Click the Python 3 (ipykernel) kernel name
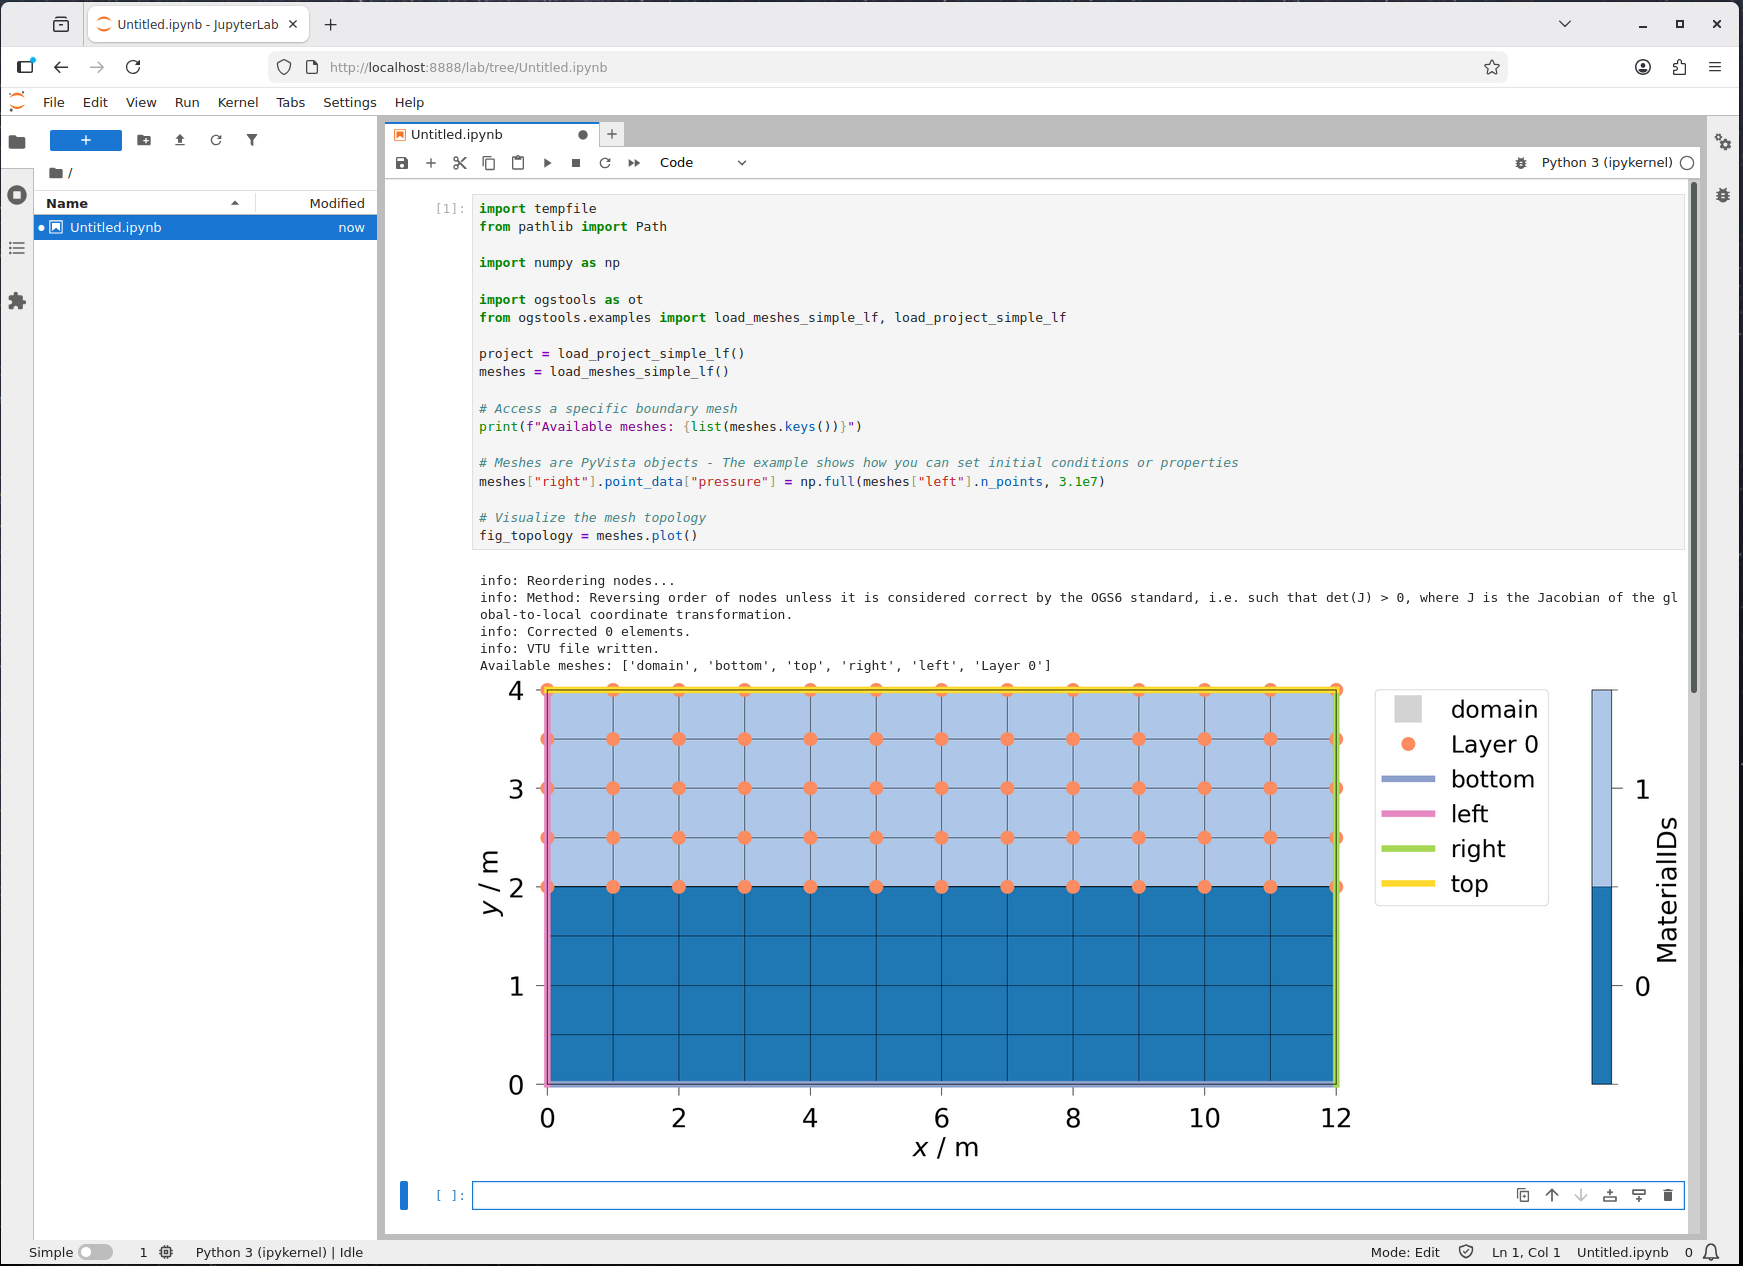Viewport: 1743px width, 1266px height. pos(1606,163)
